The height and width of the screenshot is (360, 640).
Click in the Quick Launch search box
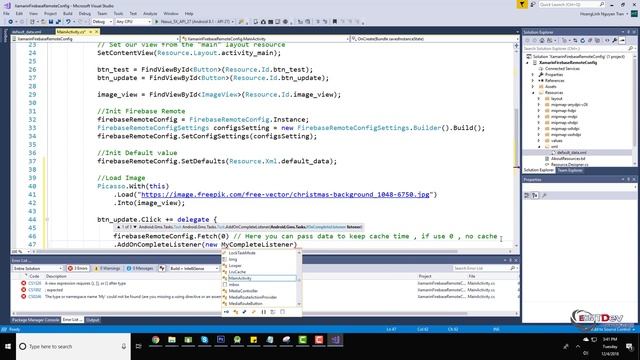pyautogui.click(x=571, y=4)
